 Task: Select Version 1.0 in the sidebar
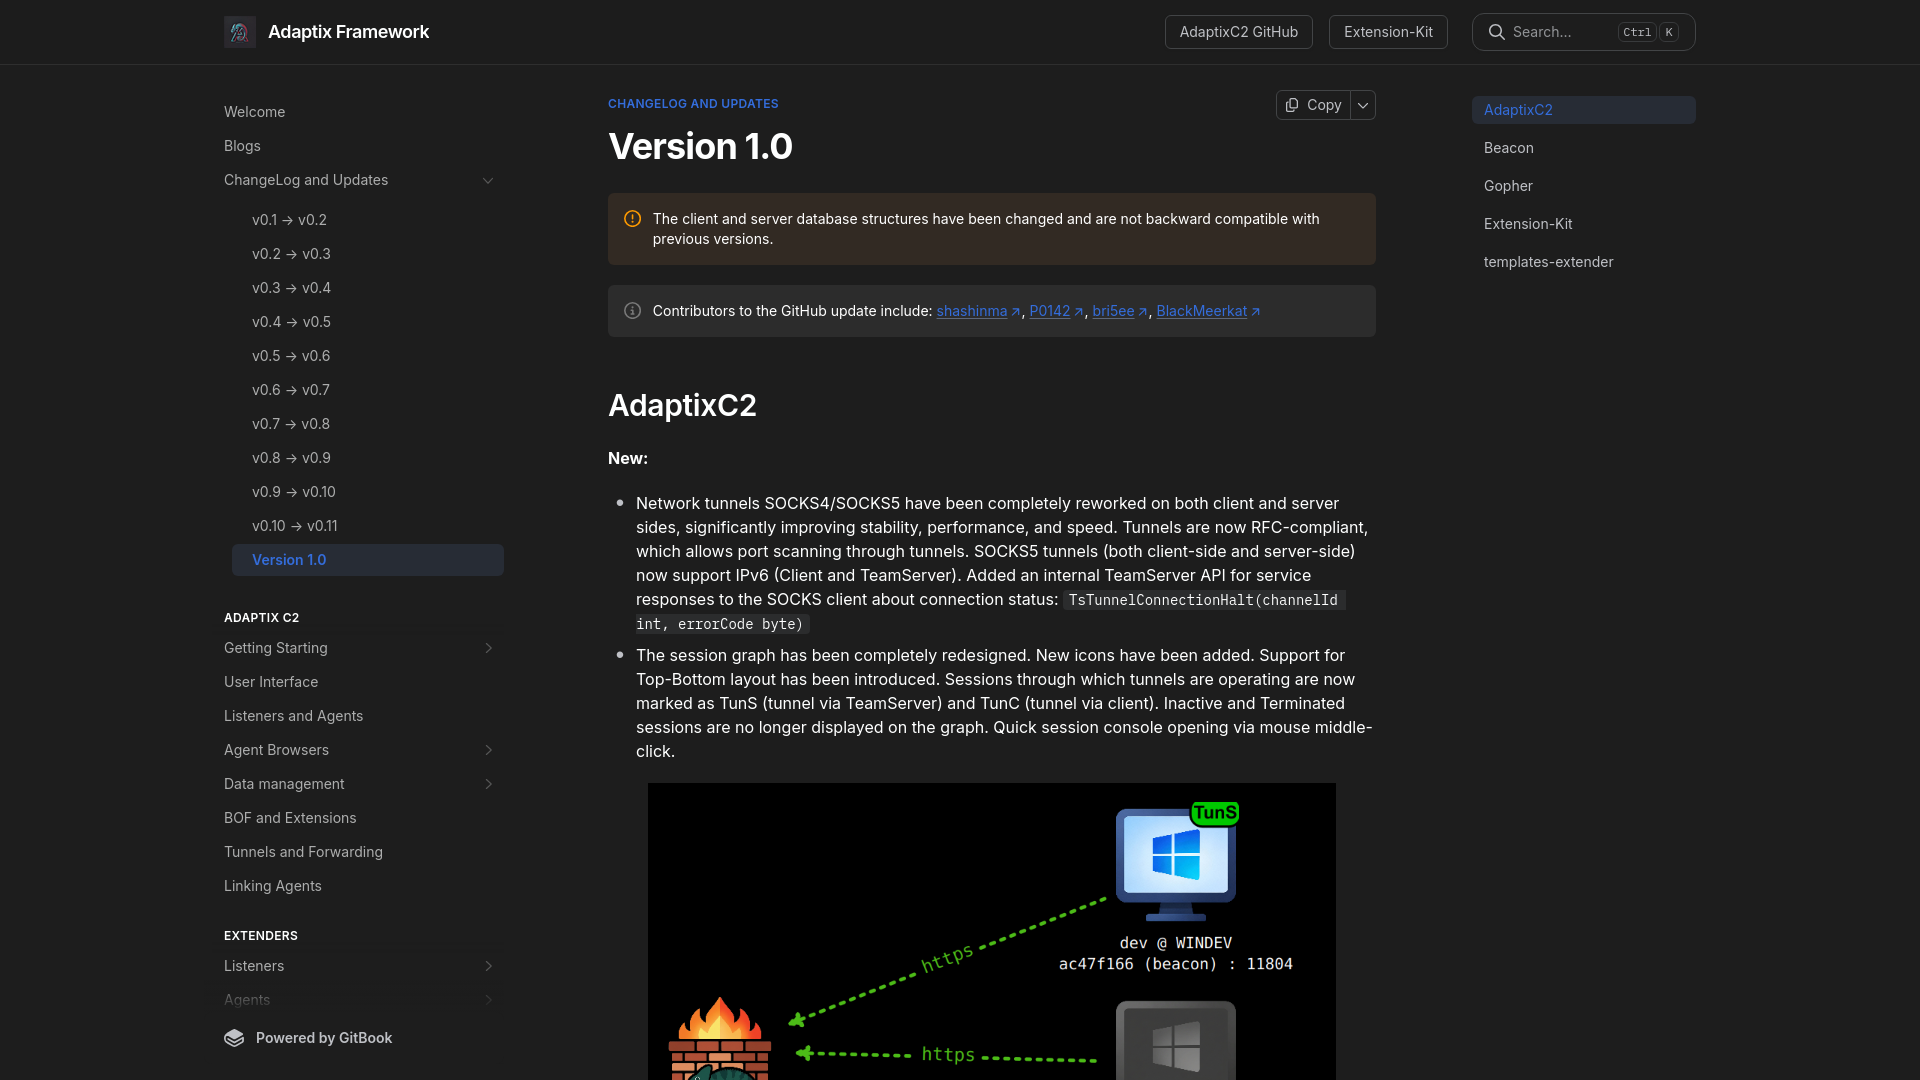[289, 560]
